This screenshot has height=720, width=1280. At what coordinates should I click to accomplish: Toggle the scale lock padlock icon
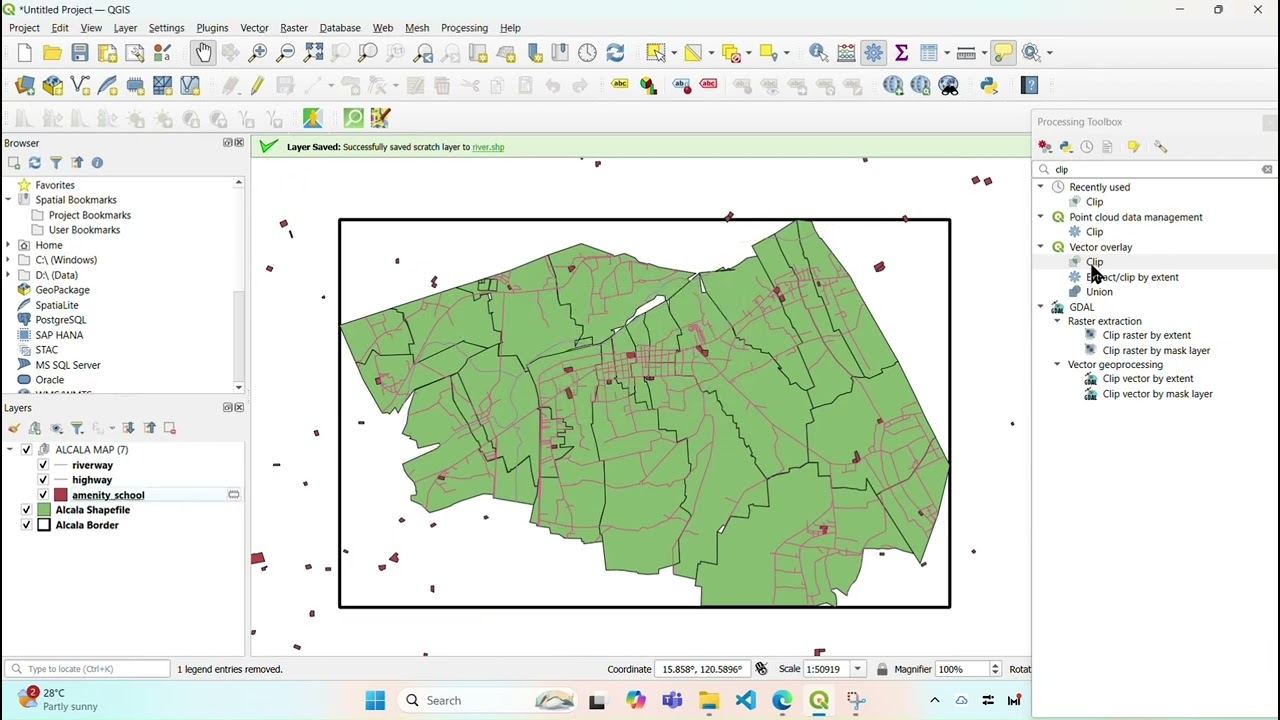click(882, 669)
